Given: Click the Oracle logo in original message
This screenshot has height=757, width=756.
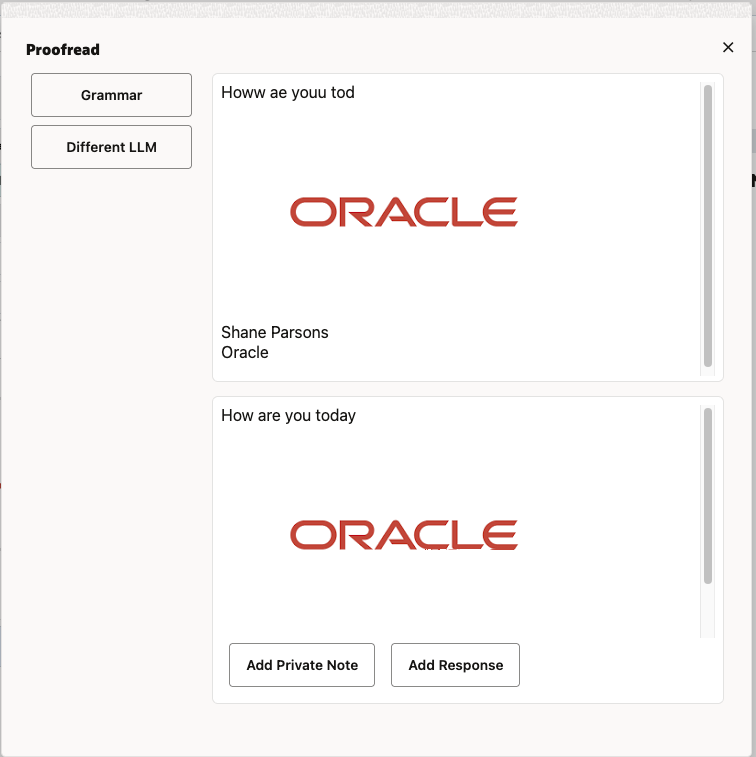Looking at the screenshot, I should pos(404,212).
